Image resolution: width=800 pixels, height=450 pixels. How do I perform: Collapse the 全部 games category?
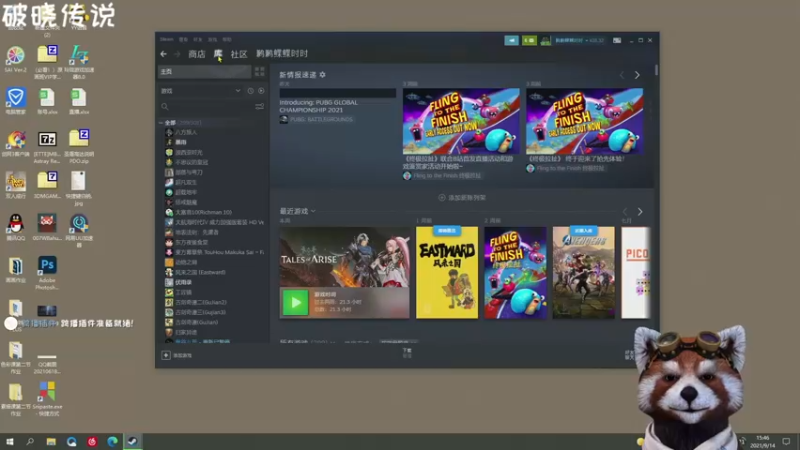pos(161,122)
